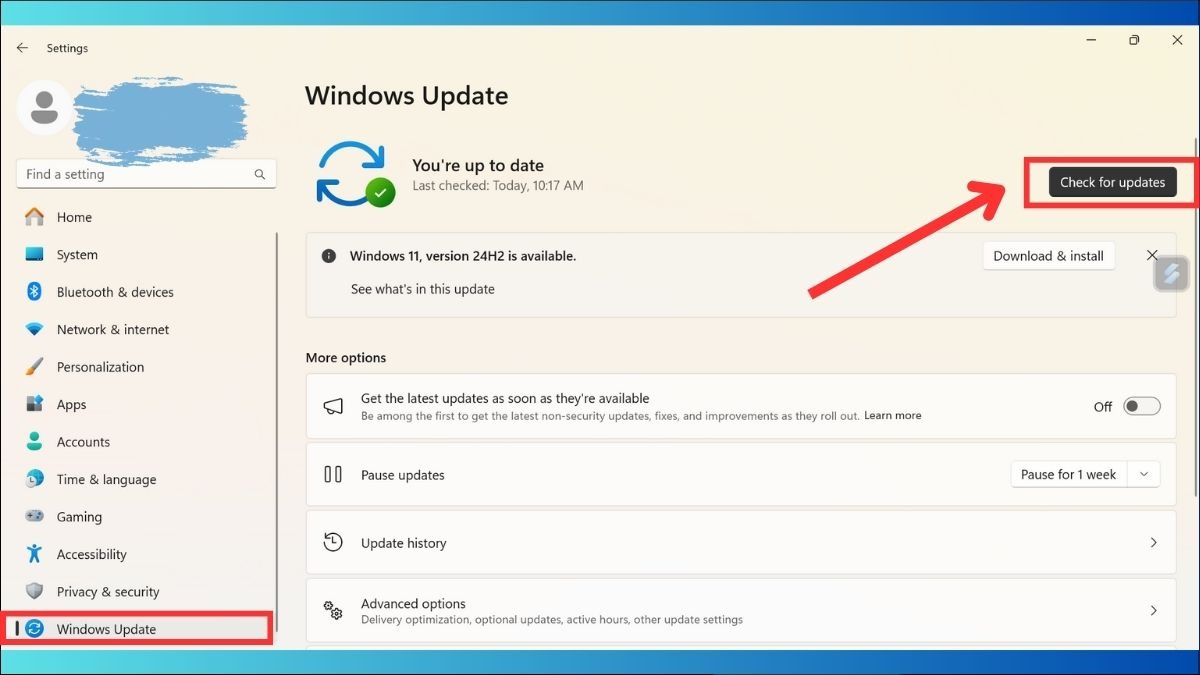Click Check for updates button
The height and width of the screenshot is (675, 1200).
tap(1112, 182)
